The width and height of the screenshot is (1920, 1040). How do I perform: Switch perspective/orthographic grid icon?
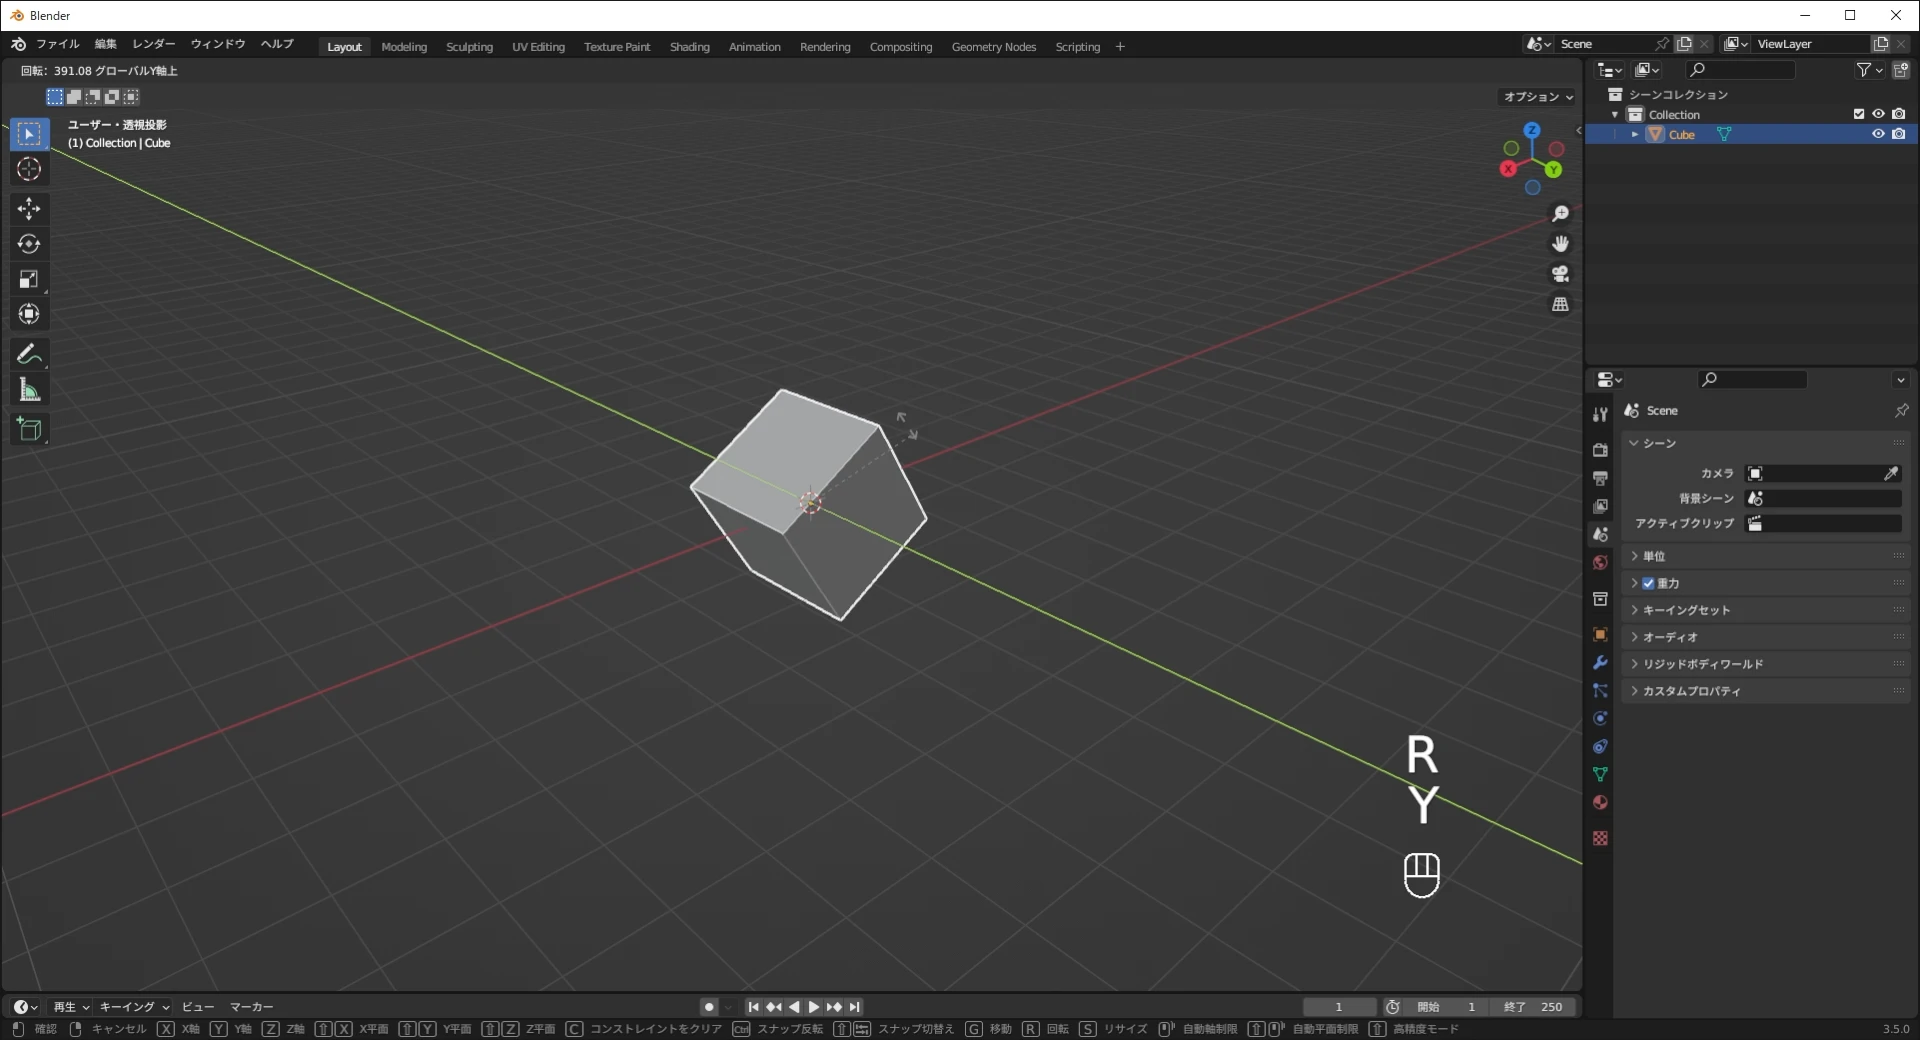[x=1560, y=304]
